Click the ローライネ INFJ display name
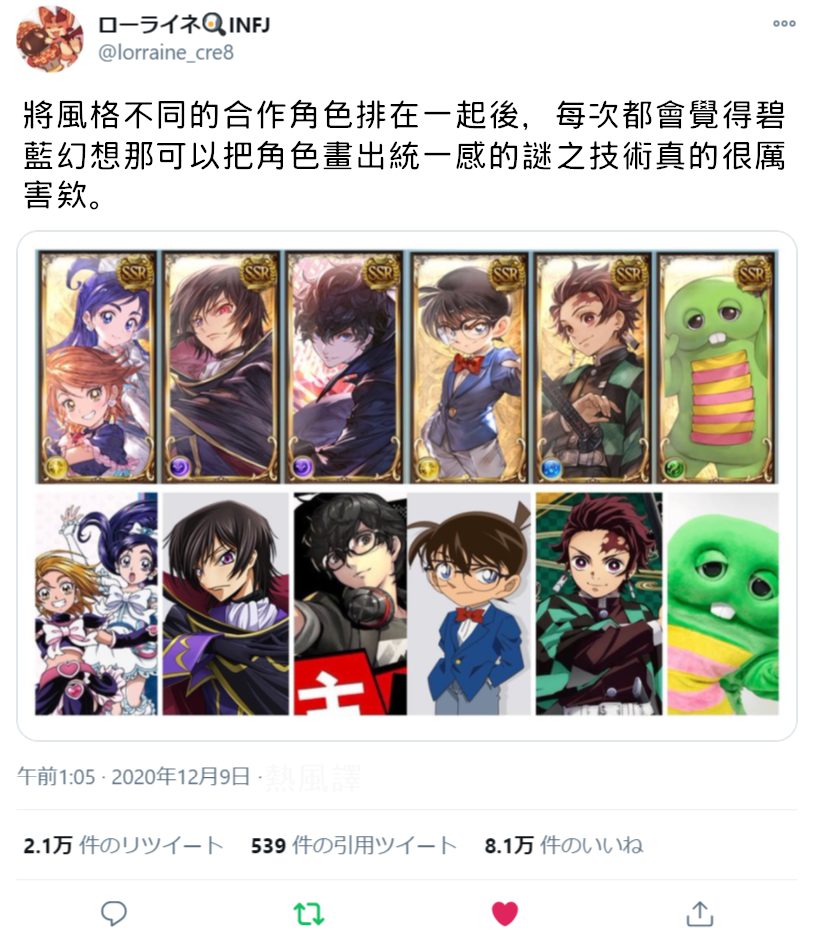This screenshot has width=815, height=942. (x=184, y=25)
